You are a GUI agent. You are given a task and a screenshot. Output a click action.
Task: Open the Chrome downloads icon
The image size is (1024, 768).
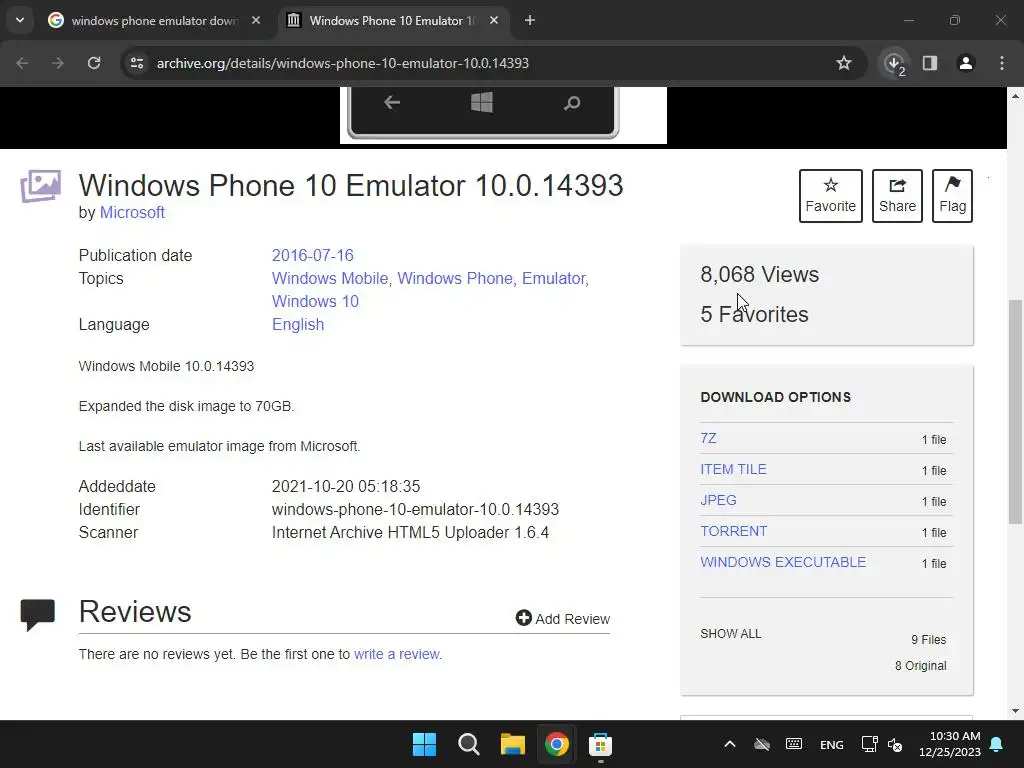[893, 63]
